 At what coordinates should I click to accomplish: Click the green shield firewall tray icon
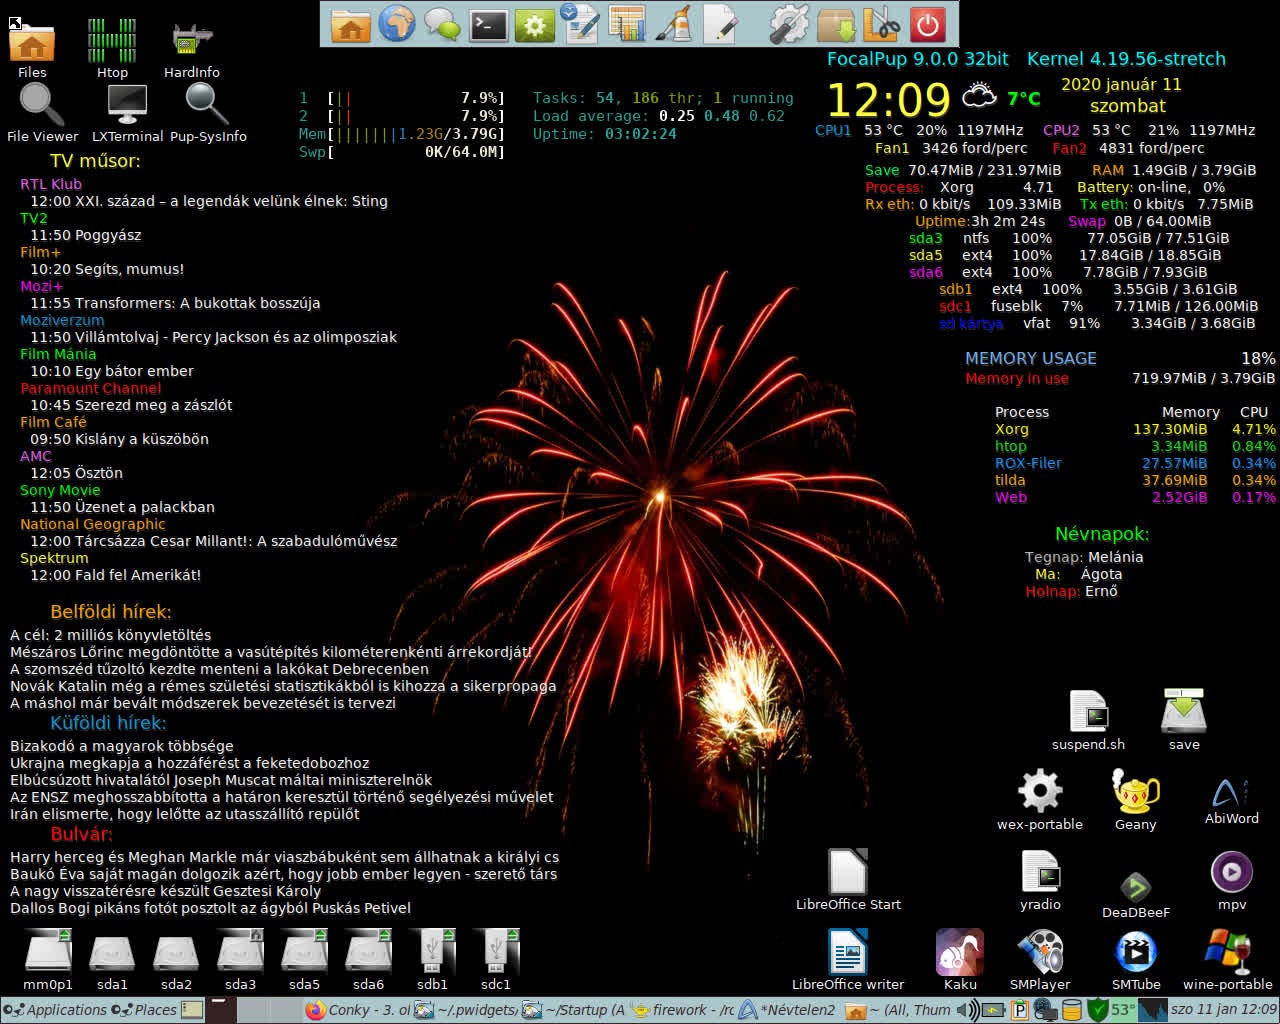coord(1098,1010)
